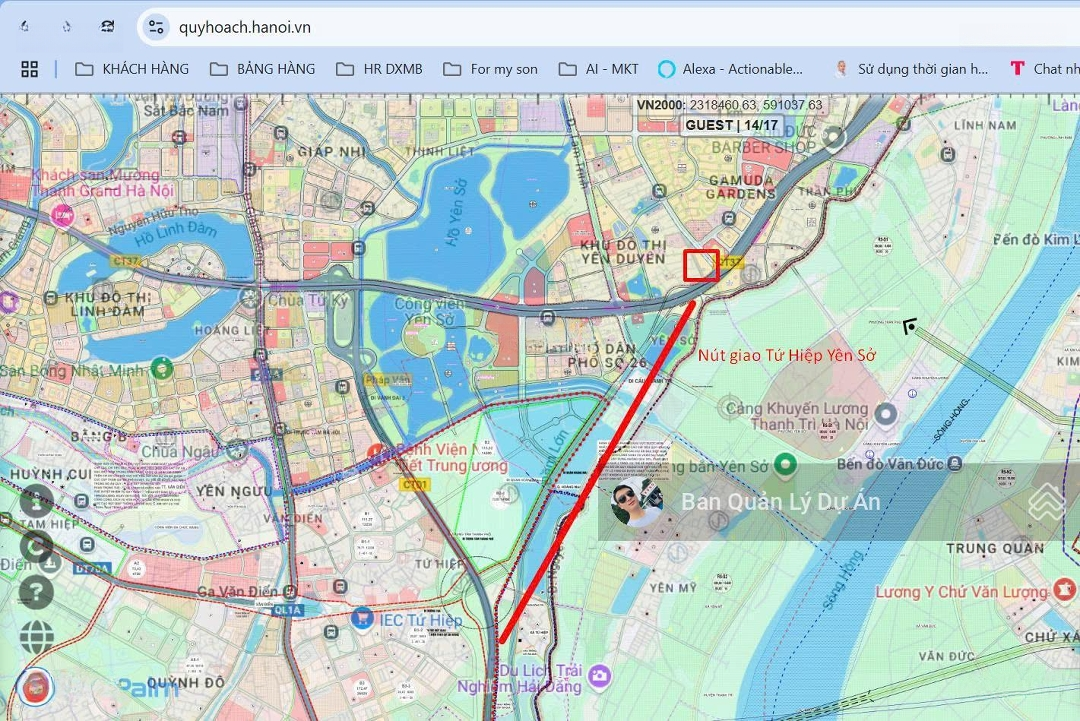Open the layers stack icon on right edge
1080x721 pixels.
tap(1048, 502)
